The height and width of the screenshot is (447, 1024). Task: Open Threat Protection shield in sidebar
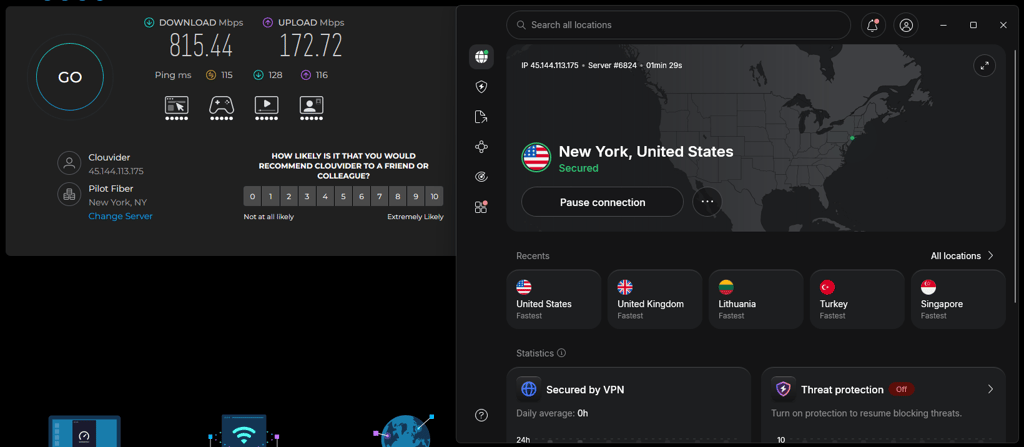481,87
